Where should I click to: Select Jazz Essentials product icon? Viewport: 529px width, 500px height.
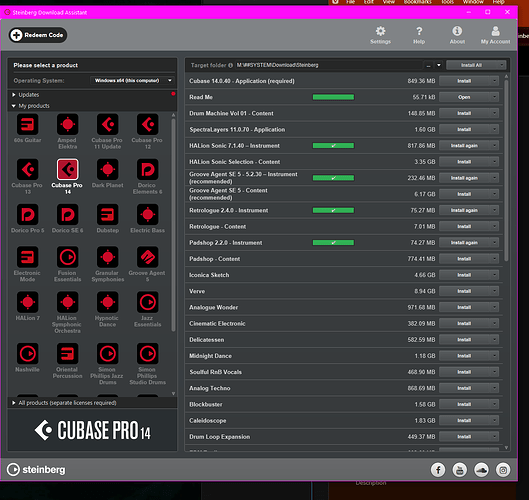point(147,302)
